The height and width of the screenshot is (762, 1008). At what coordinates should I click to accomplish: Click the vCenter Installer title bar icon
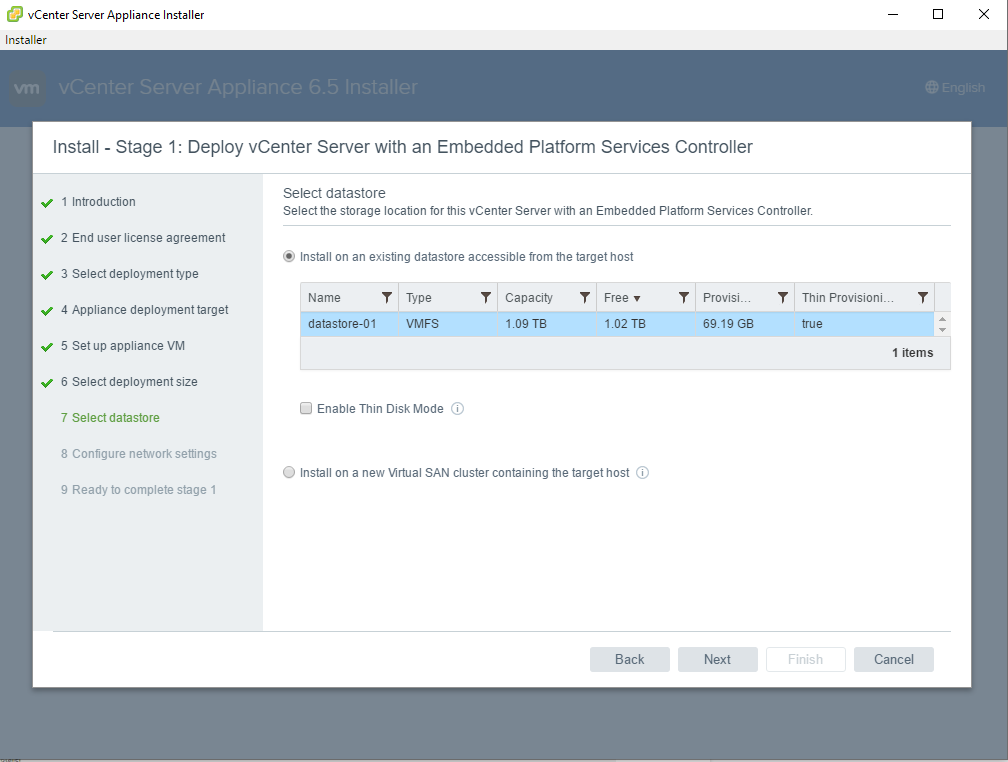14,14
